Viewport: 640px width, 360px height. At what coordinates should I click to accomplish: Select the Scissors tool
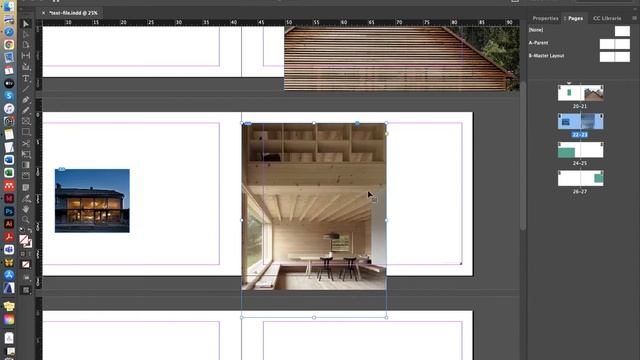click(x=26, y=143)
